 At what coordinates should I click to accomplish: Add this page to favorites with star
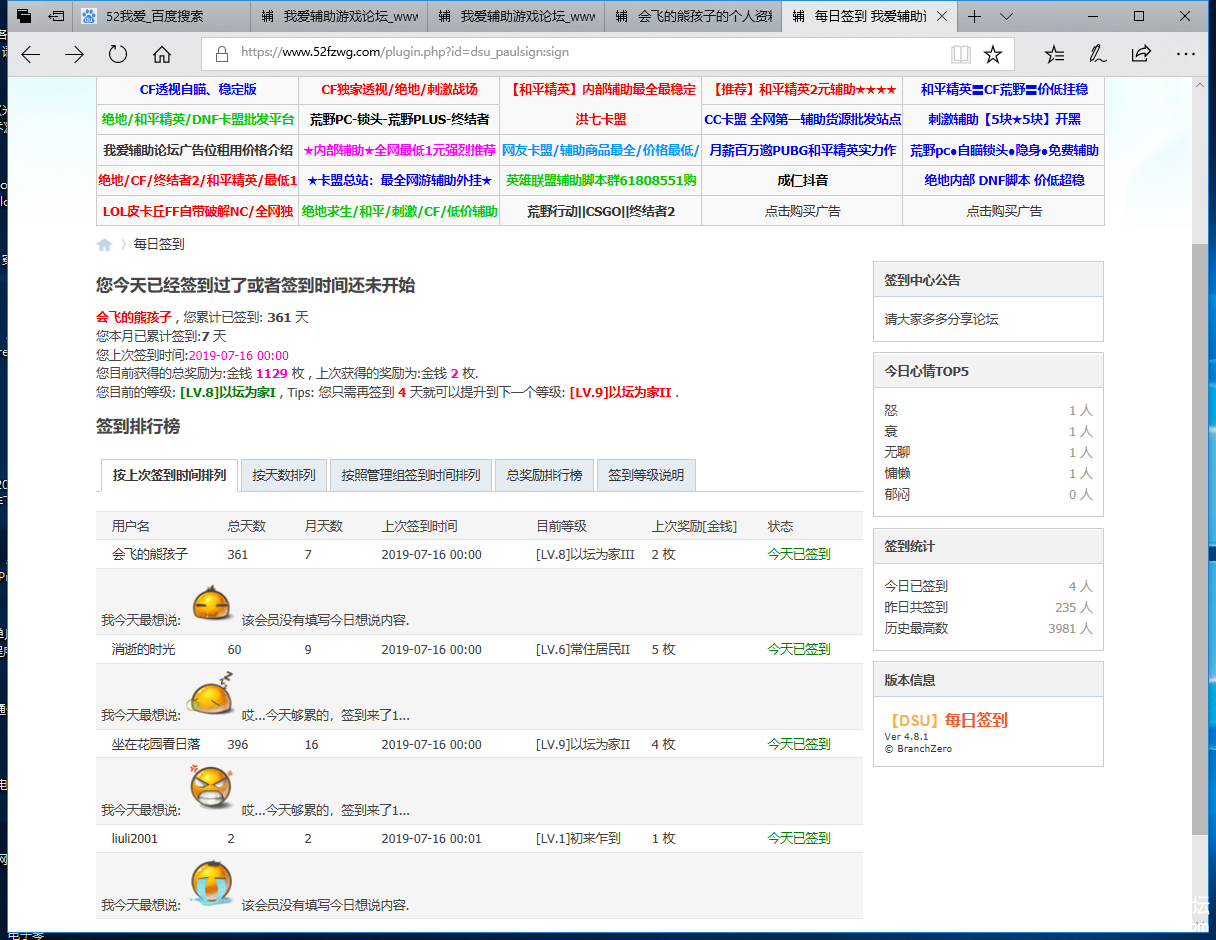[x=993, y=54]
